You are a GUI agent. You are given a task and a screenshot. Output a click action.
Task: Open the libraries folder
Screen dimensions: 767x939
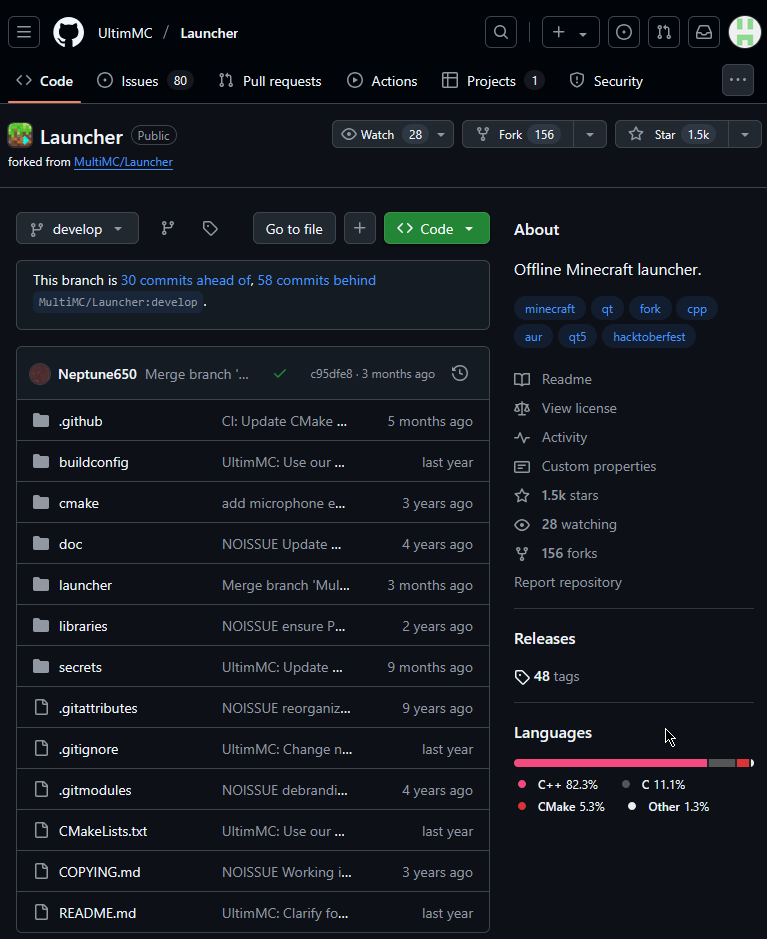83,626
